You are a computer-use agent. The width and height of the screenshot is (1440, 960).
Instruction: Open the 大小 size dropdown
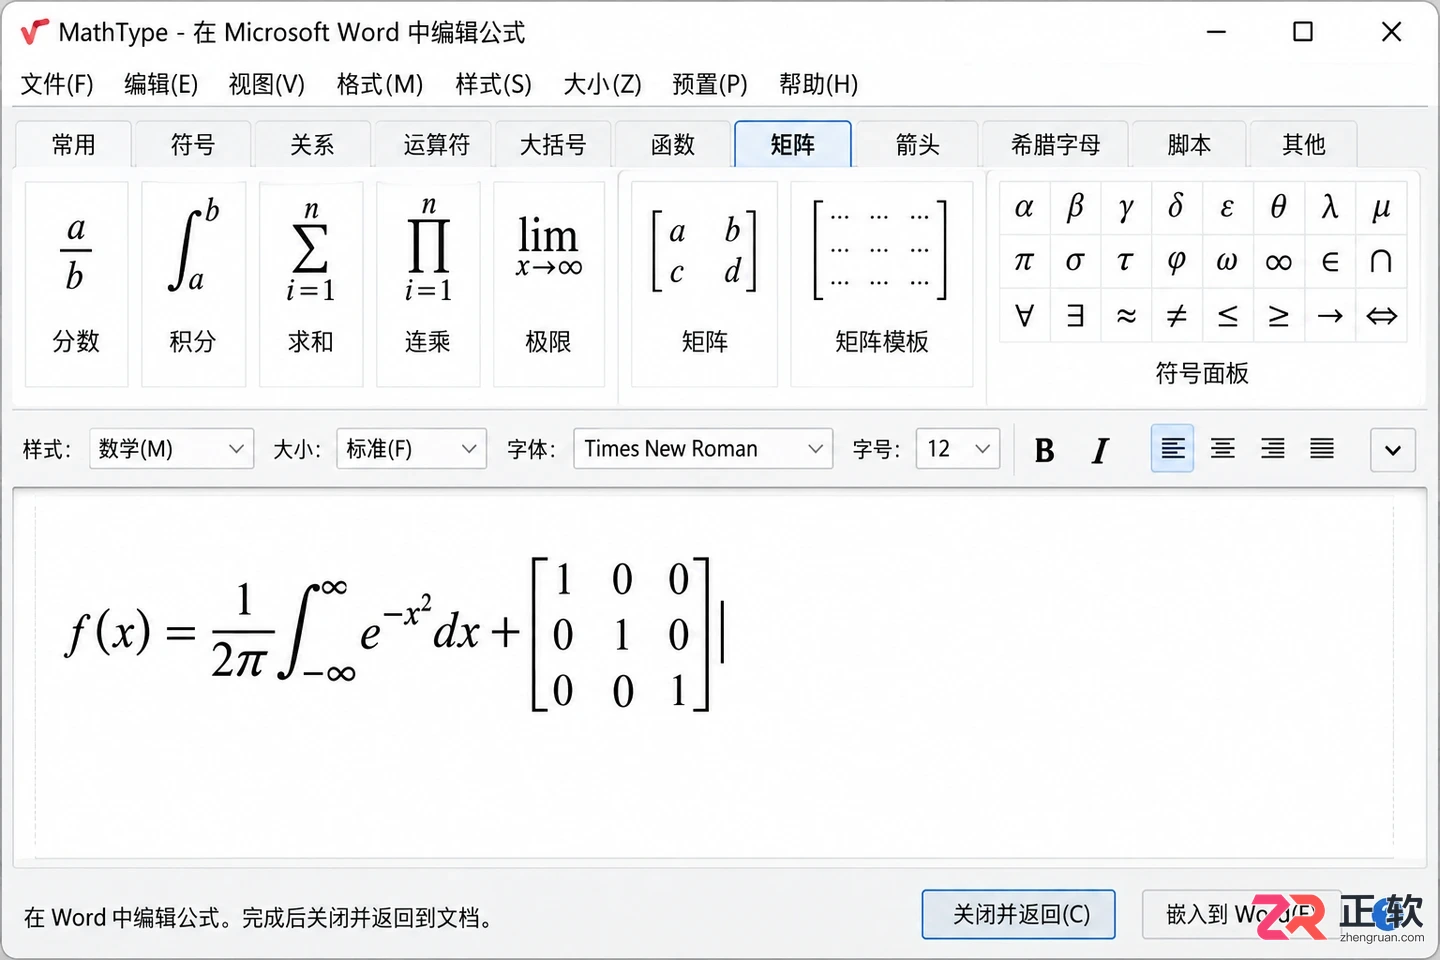pyautogui.click(x=411, y=449)
